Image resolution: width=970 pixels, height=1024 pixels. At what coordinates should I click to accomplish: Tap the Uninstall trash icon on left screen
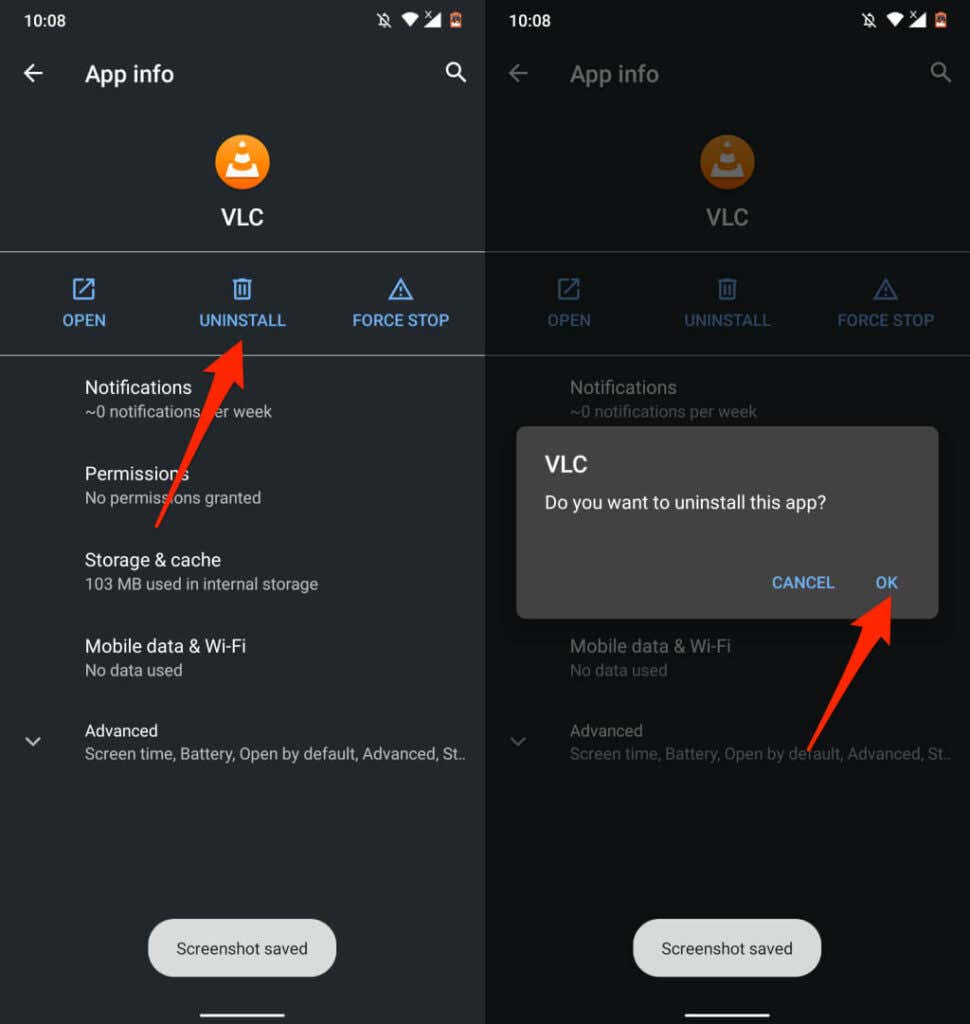click(242, 289)
